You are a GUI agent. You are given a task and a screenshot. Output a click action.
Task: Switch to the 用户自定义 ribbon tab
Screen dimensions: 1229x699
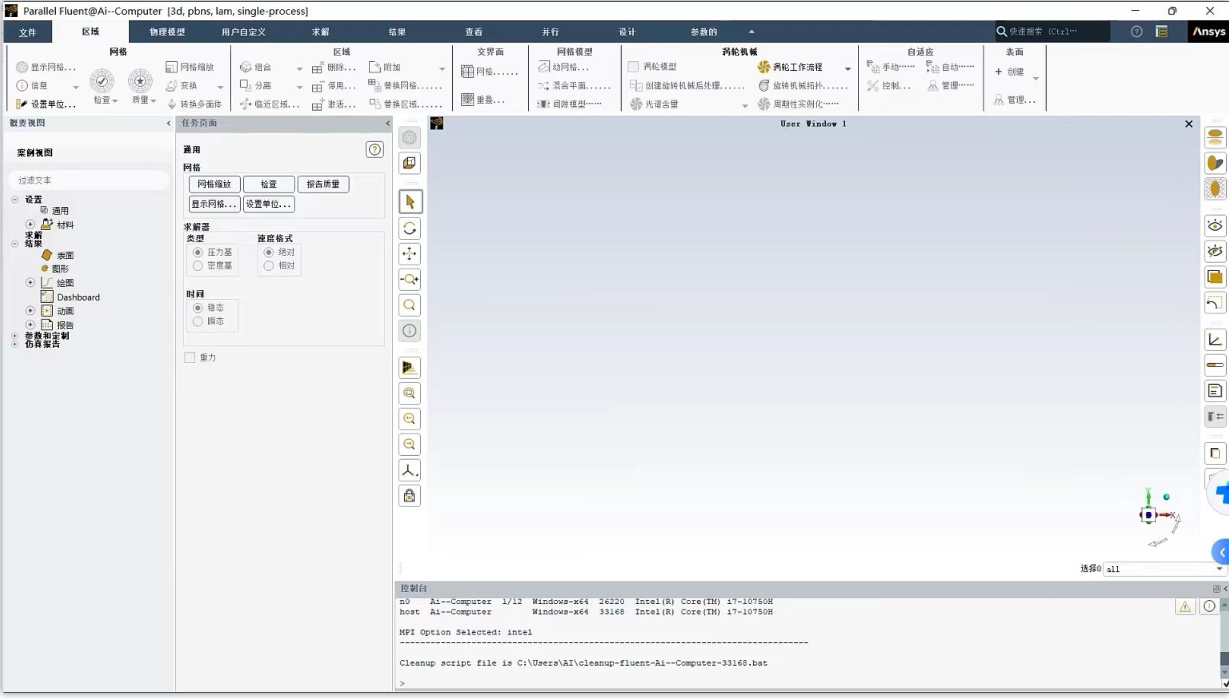pos(243,32)
